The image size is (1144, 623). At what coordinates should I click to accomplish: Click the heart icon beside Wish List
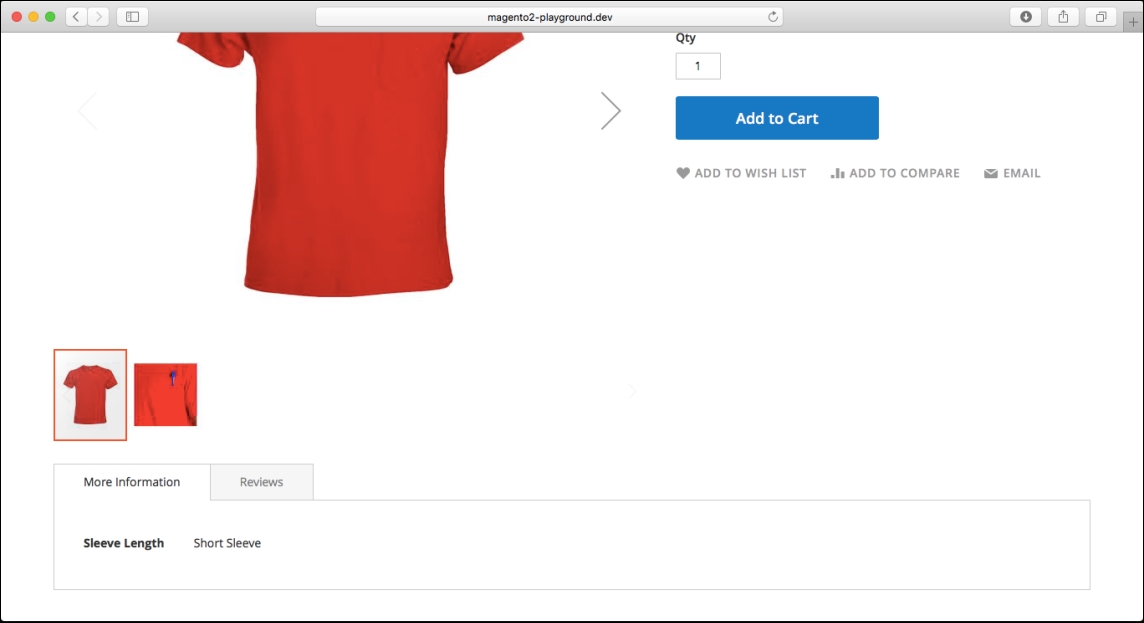pyautogui.click(x=683, y=173)
